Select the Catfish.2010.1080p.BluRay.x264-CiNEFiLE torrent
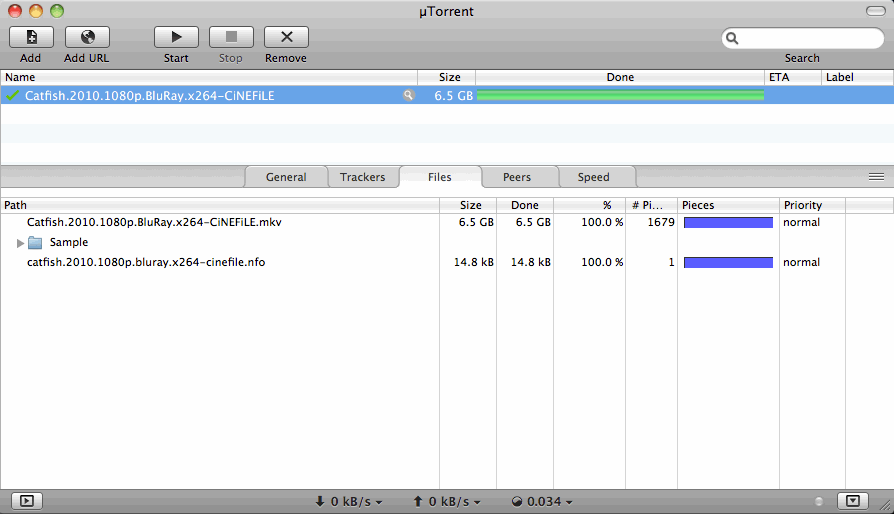 (x=447, y=95)
